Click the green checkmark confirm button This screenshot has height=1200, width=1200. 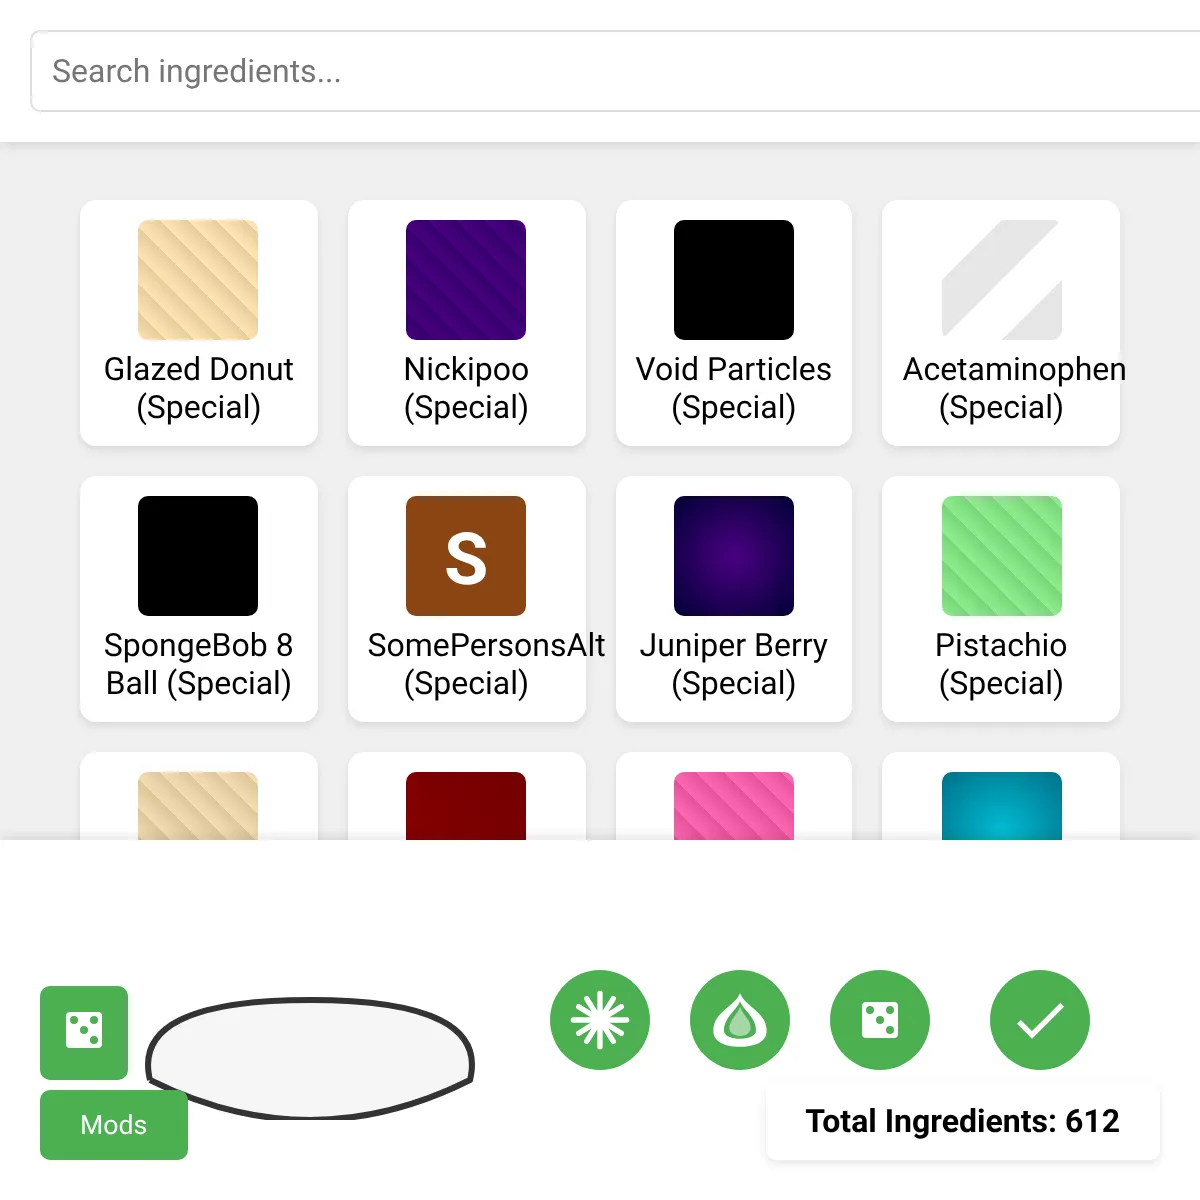pos(1040,1020)
